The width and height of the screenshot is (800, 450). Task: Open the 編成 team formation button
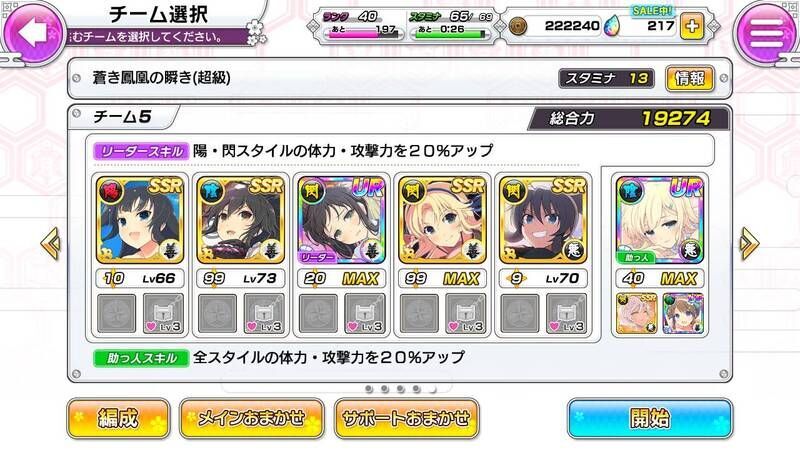coord(118,419)
